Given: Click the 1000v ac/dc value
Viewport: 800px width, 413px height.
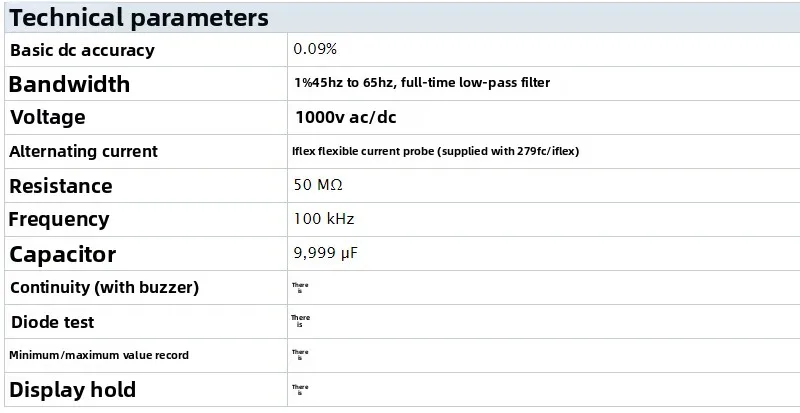Looking at the screenshot, I should coord(345,117).
